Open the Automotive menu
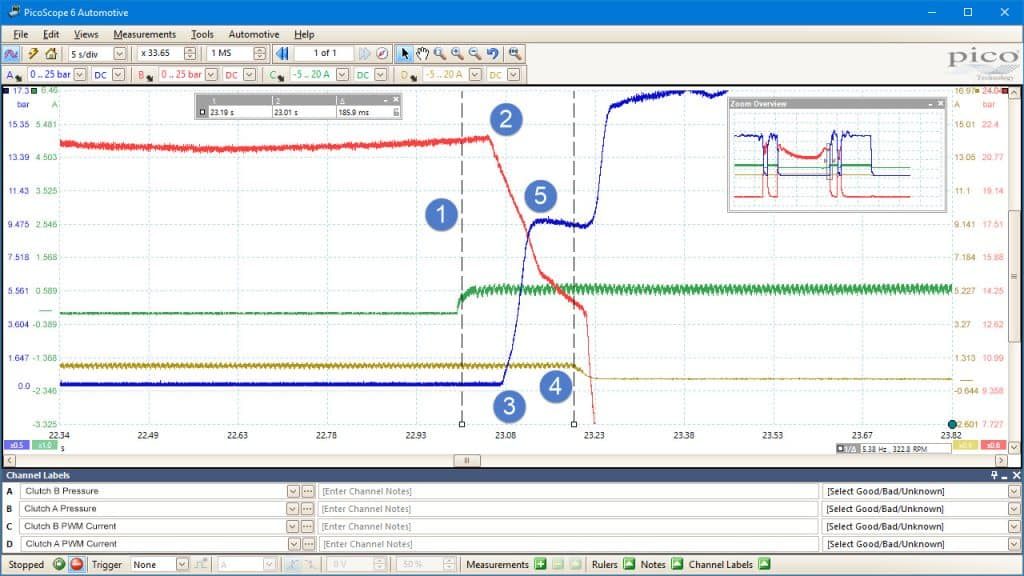Image resolution: width=1024 pixels, height=576 pixels. pos(254,35)
